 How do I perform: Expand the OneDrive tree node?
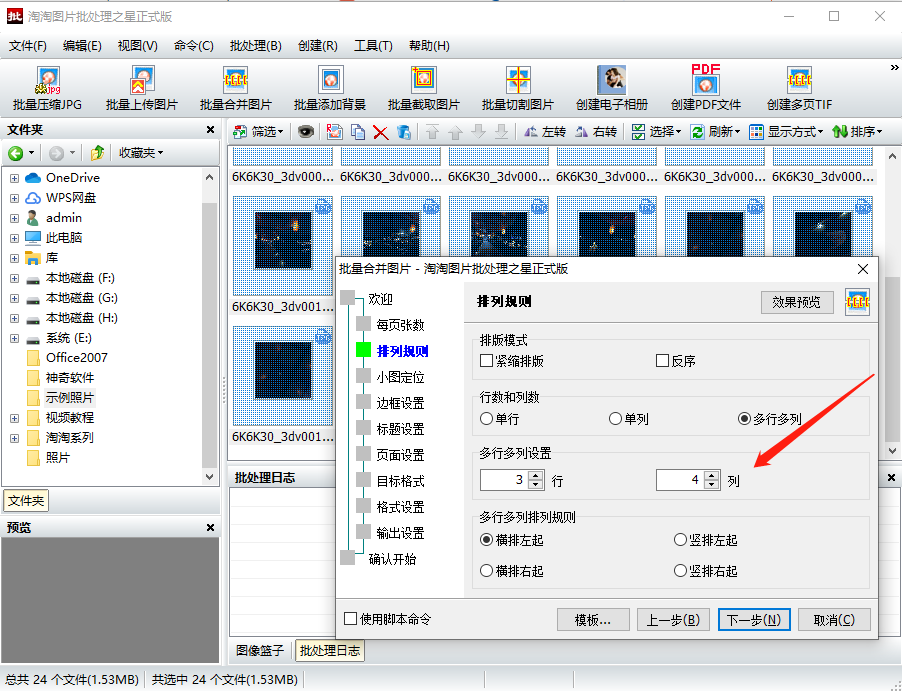tap(14, 178)
